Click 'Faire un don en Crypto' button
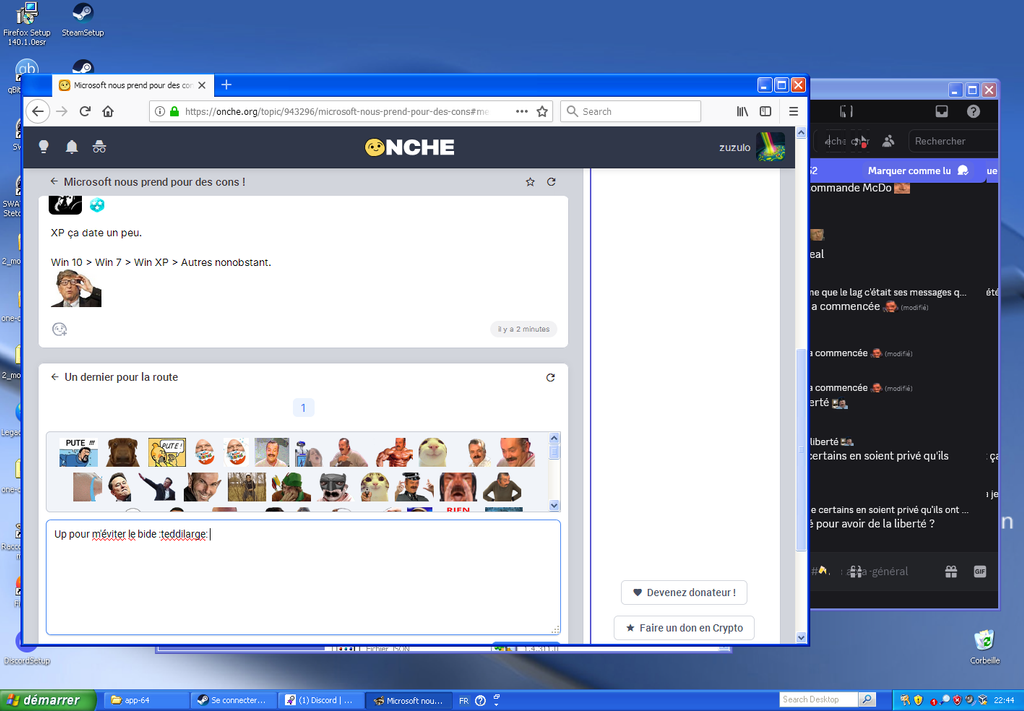 click(x=684, y=628)
